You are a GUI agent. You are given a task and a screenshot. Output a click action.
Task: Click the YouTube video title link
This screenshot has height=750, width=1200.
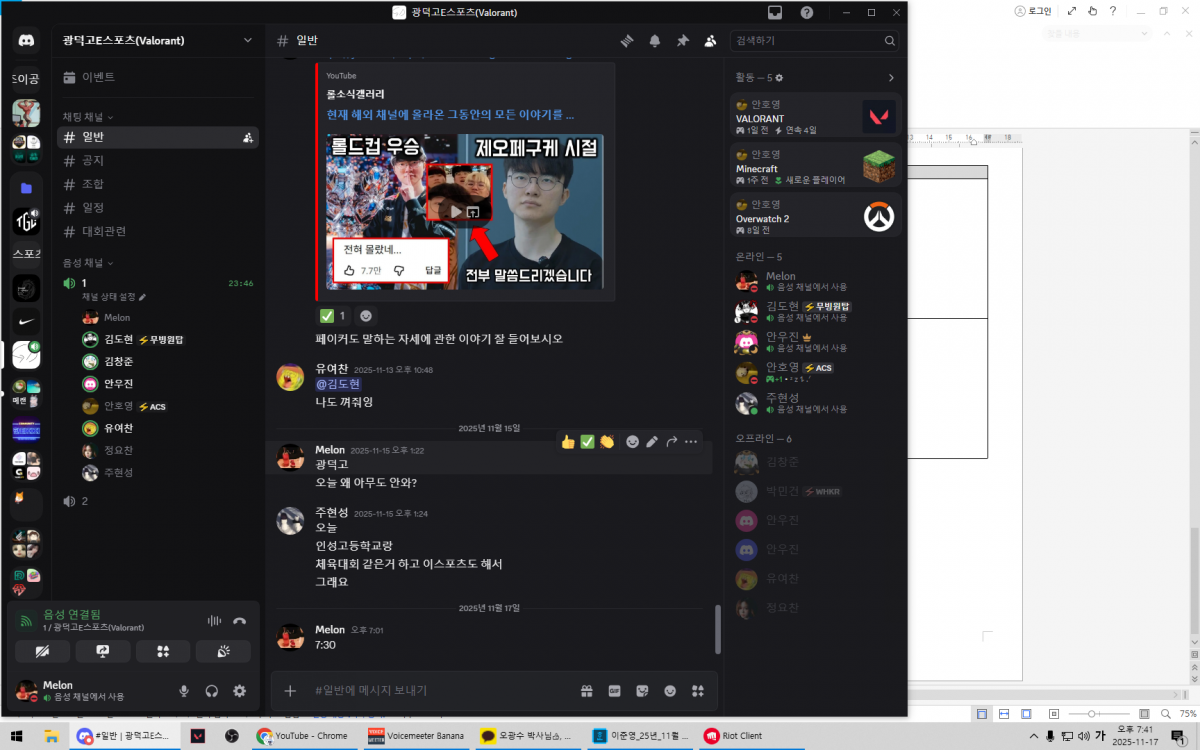tap(450, 114)
